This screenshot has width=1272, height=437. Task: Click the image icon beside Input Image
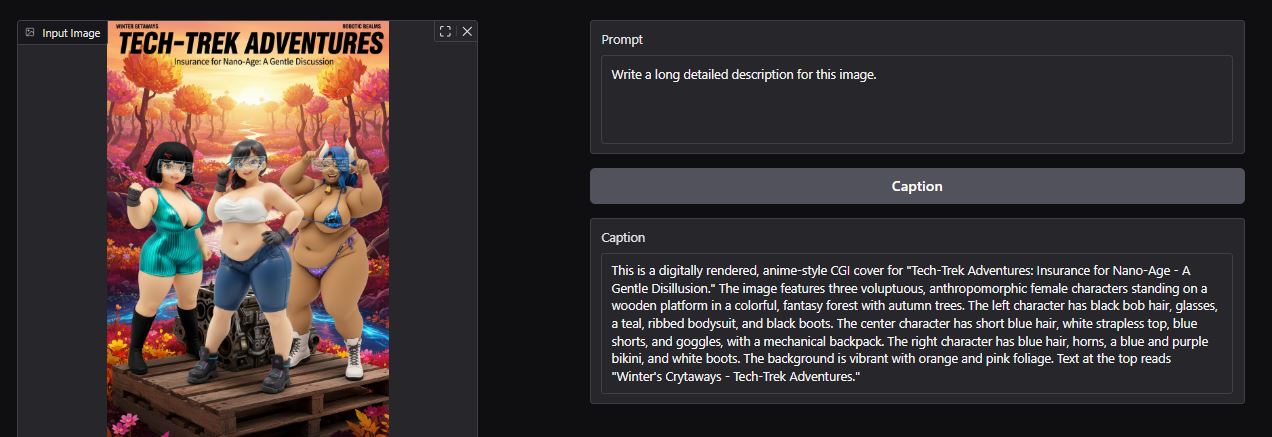pos(30,33)
